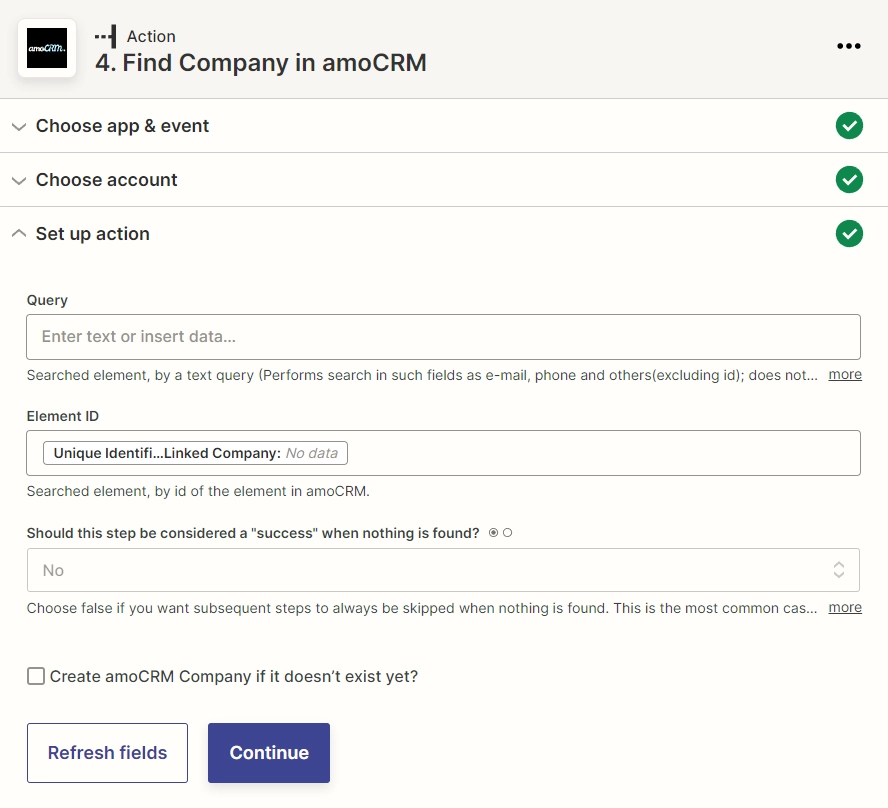This screenshot has width=888, height=808.
Task: Click the Action step type icon
Action: tap(106, 36)
